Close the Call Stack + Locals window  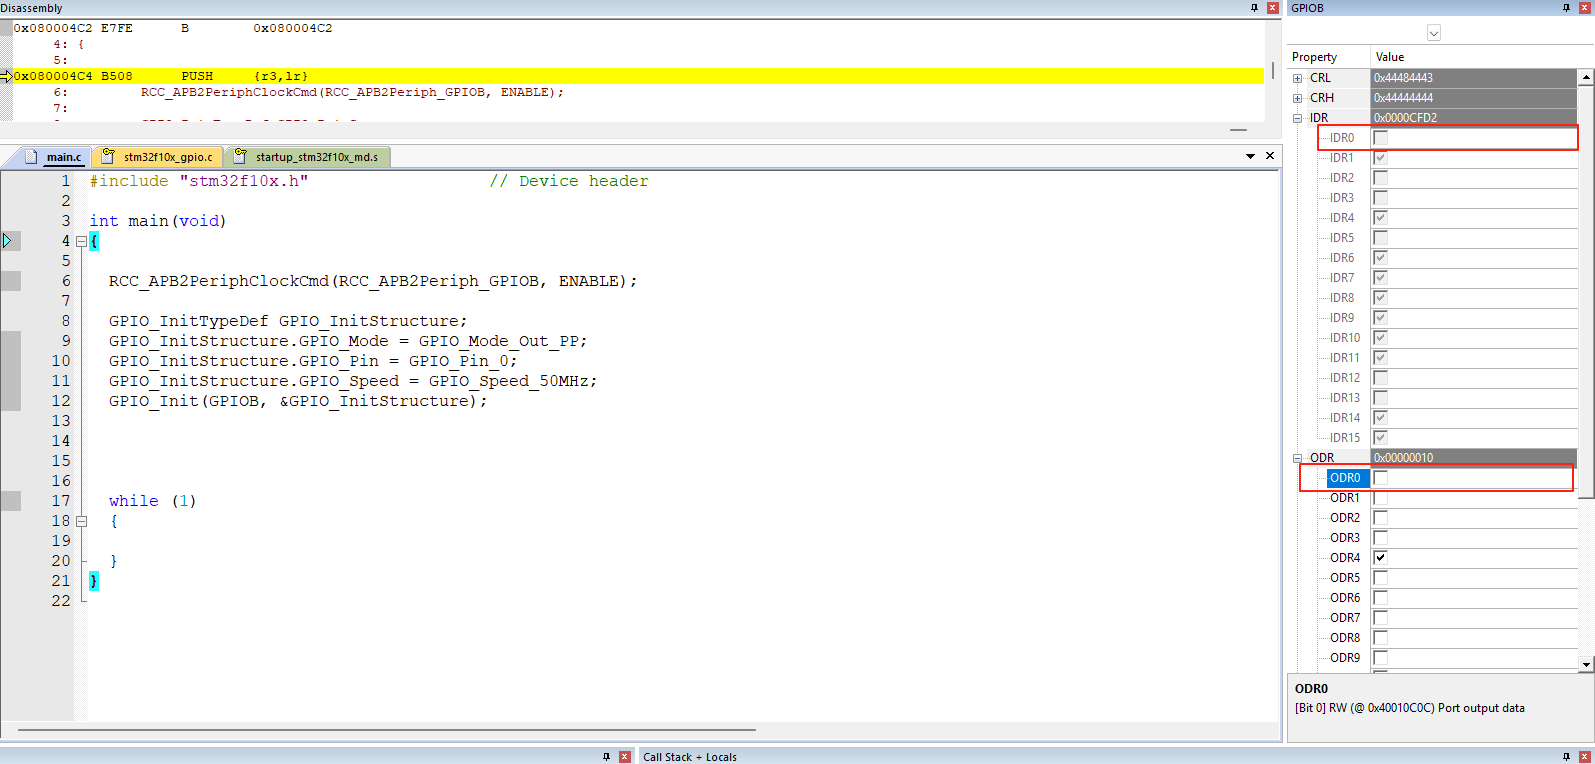[1584, 757]
